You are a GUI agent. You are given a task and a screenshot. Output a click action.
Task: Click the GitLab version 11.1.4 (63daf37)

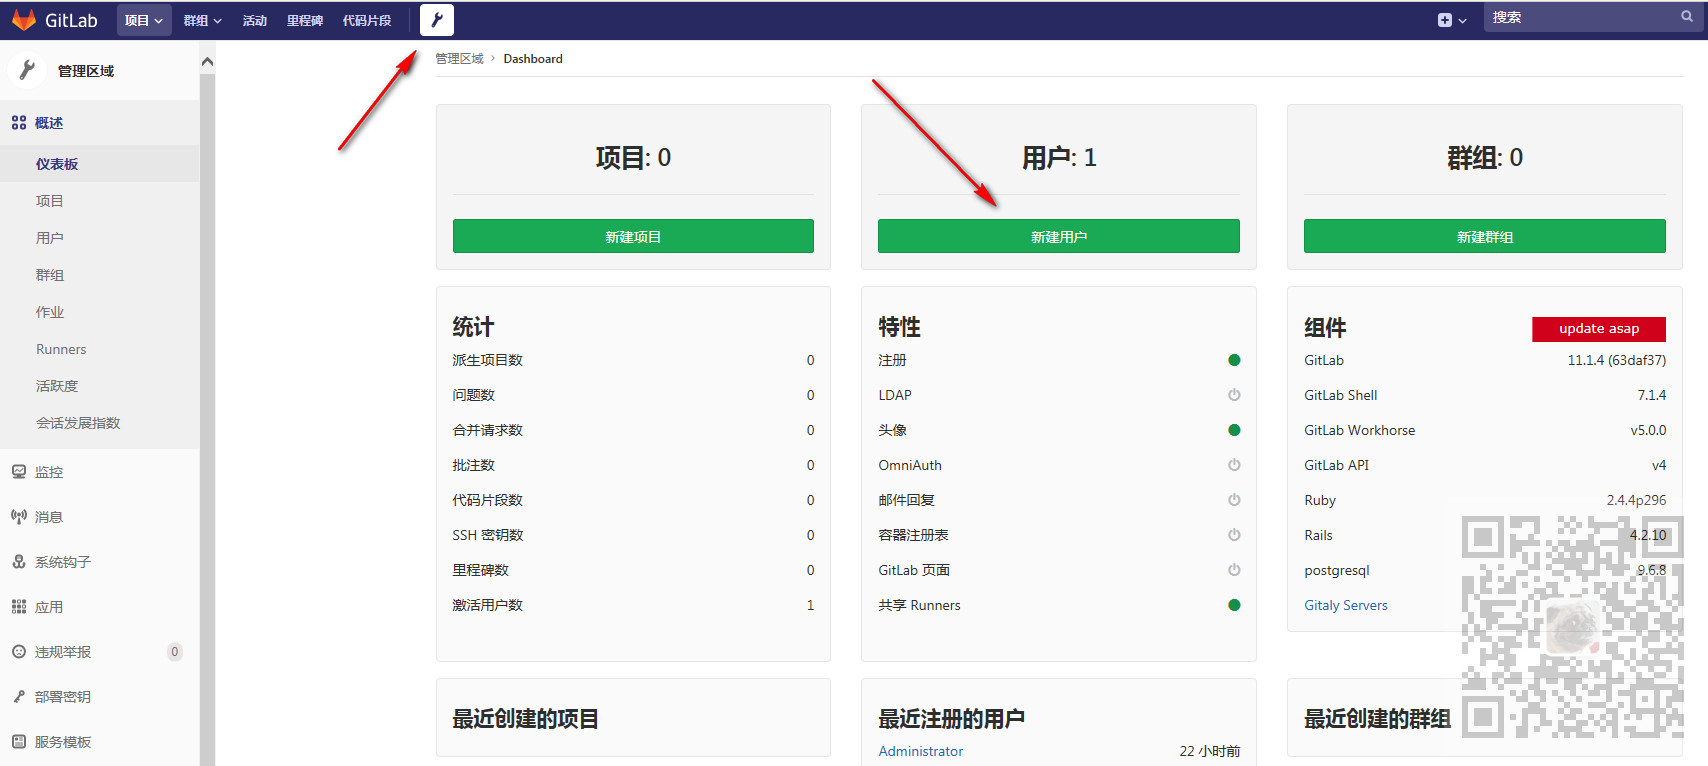1617,360
